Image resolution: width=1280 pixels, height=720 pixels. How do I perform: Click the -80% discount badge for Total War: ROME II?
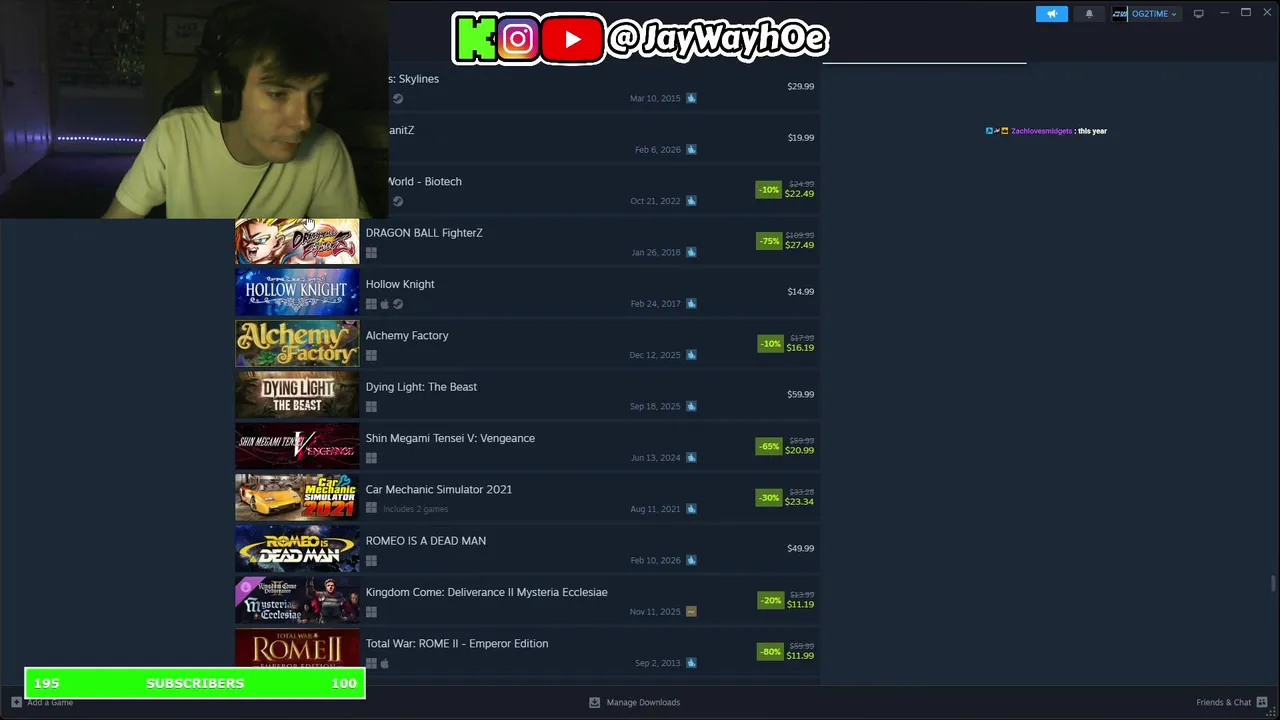tap(769, 652)
